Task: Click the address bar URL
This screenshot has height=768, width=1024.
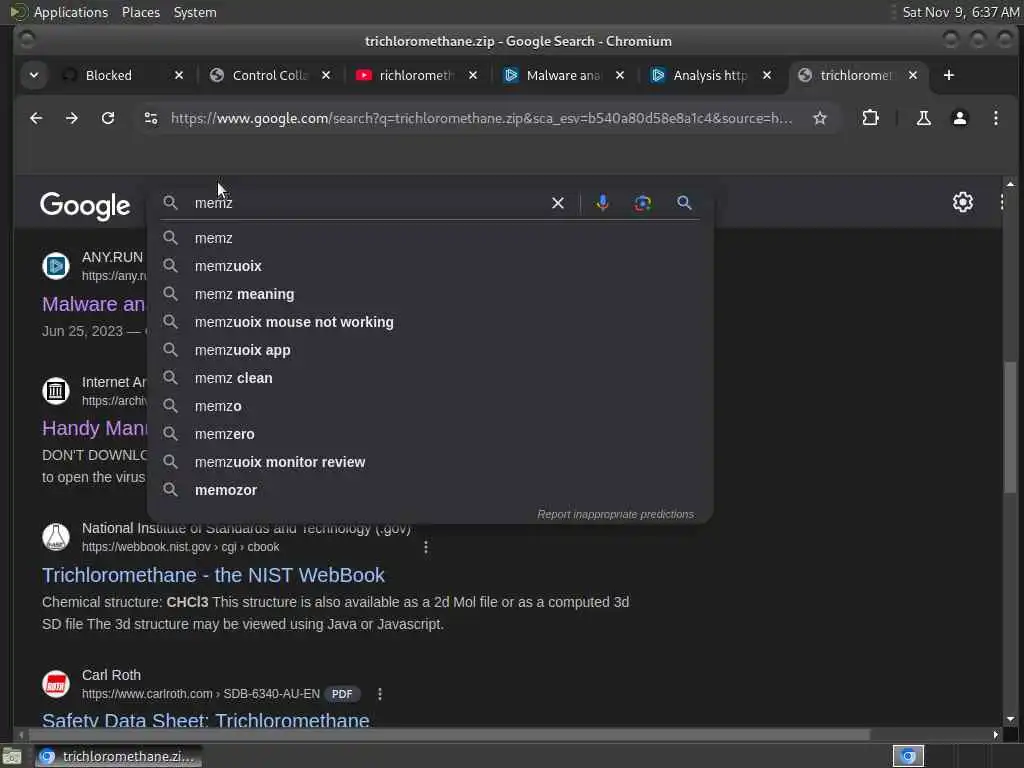Action: pos(481,118)
